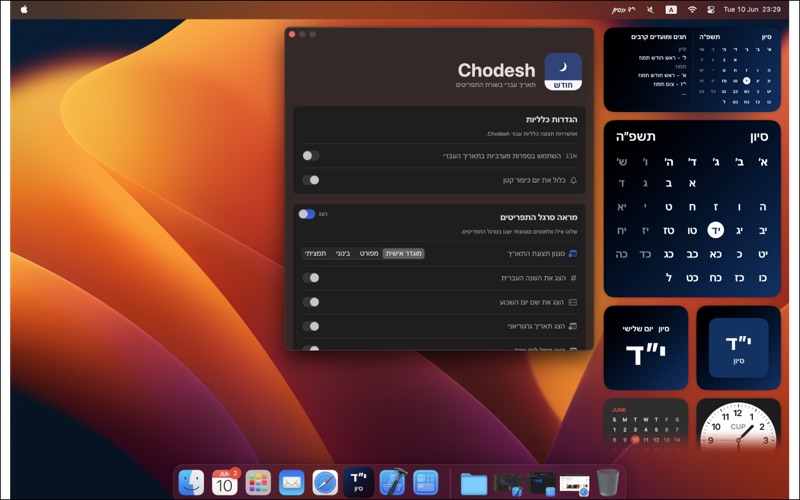
Task: Click the bell icon beside יום כיפור קטן
Action: 573,180
